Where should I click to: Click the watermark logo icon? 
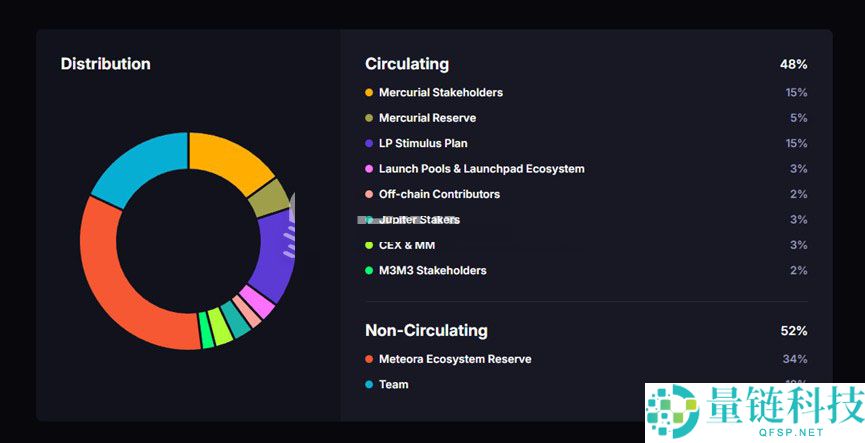(x=672, y=411)
